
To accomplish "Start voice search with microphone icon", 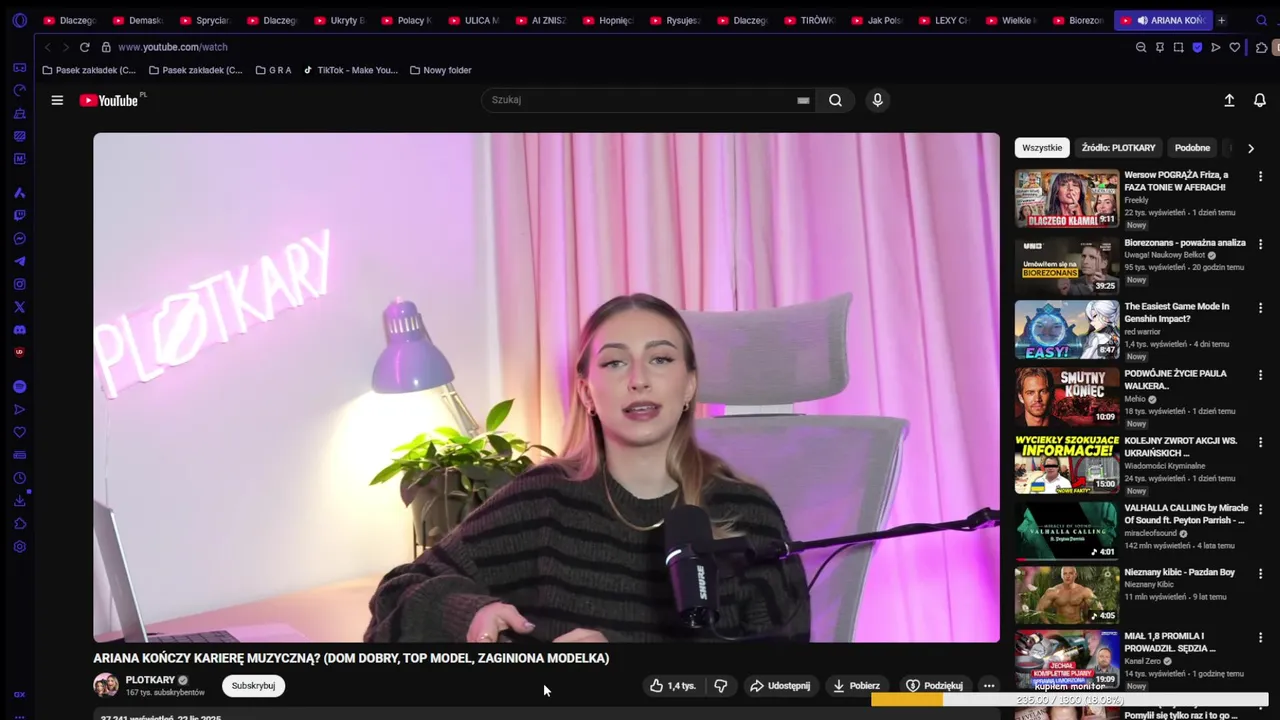I will (877, 100).
